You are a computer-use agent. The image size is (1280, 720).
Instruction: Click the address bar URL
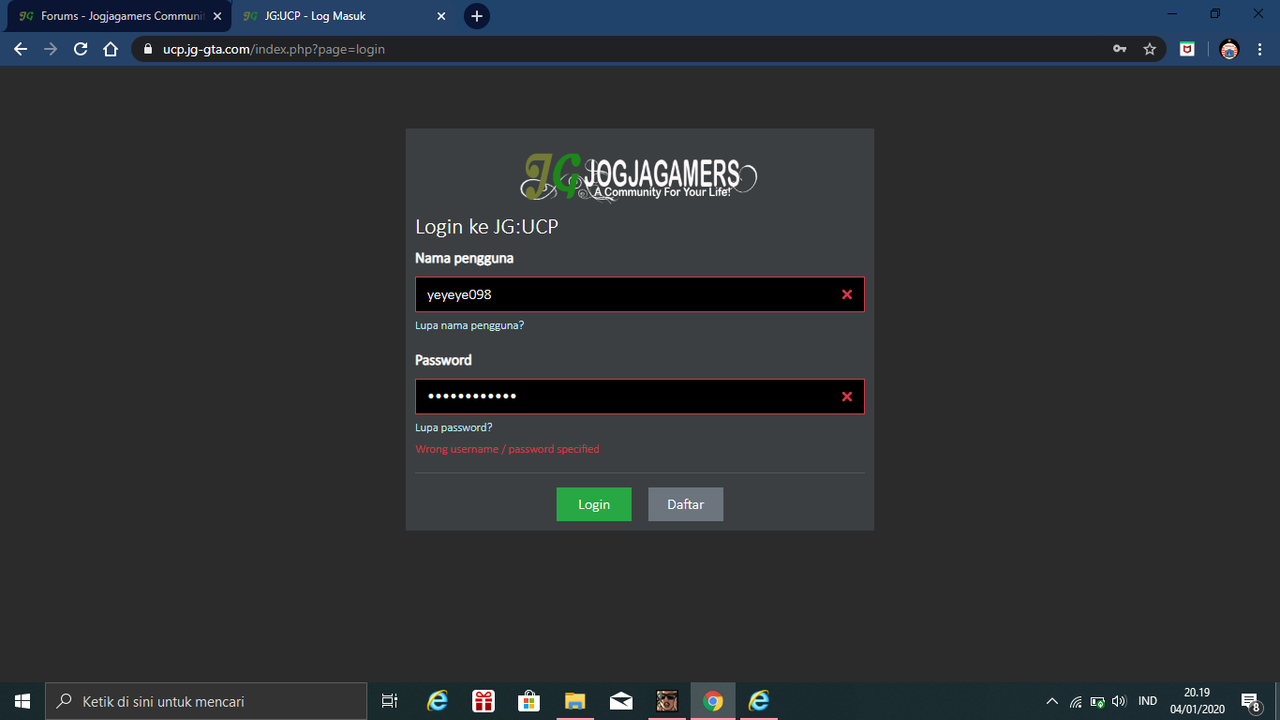[x=274, y=49]
